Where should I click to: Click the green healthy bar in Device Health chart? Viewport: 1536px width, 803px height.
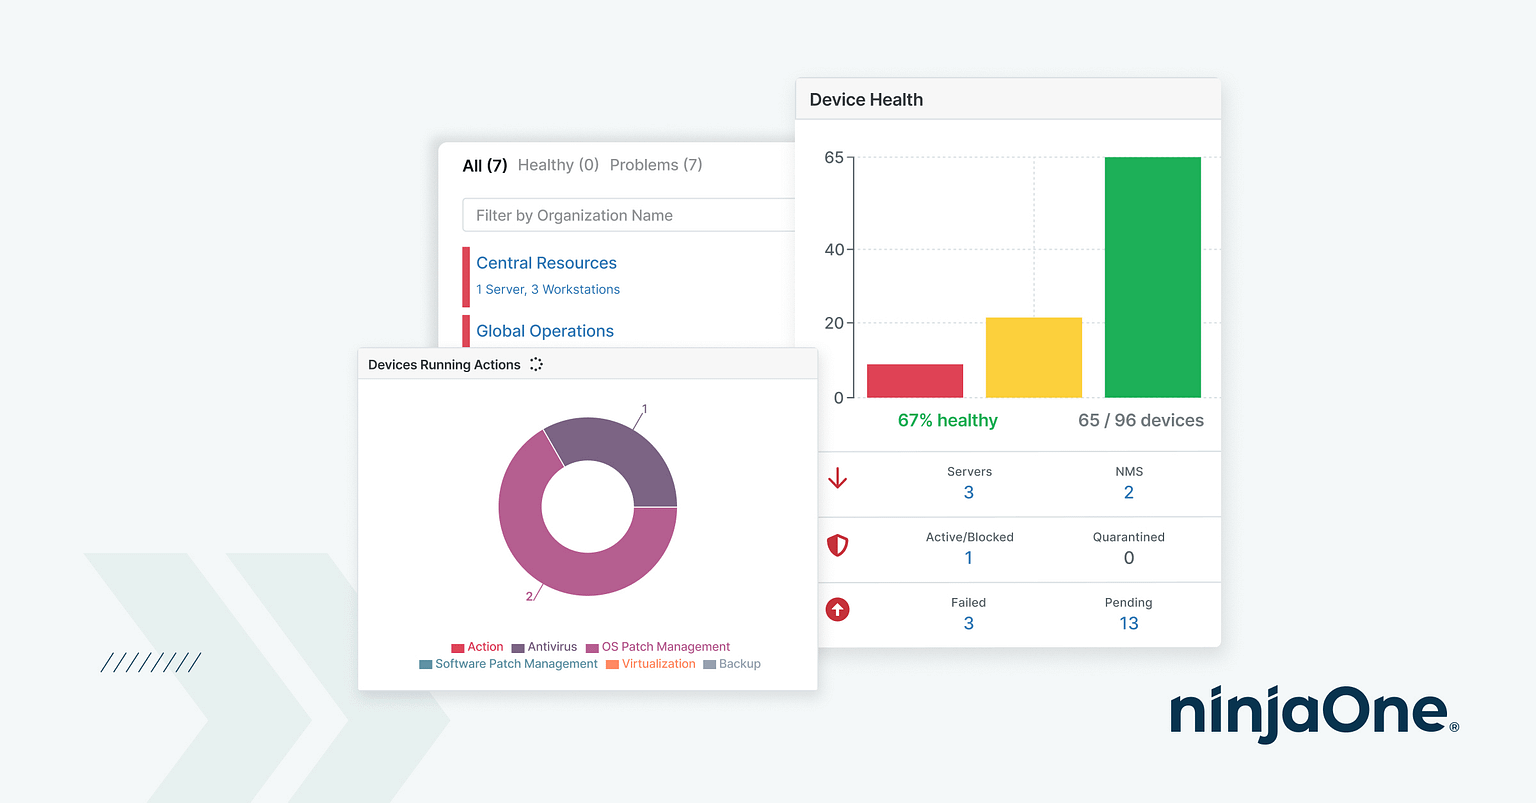[1151, 275]
